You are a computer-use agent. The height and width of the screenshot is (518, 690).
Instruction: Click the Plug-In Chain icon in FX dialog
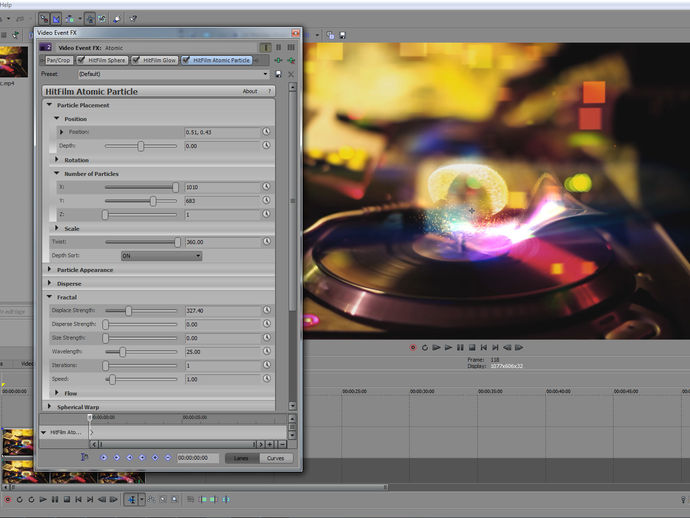278,60
